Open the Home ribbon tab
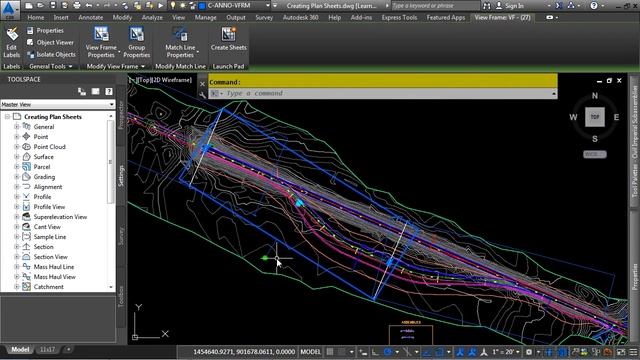This screenshot has height=360, width=640. click(x=36, y=18)
